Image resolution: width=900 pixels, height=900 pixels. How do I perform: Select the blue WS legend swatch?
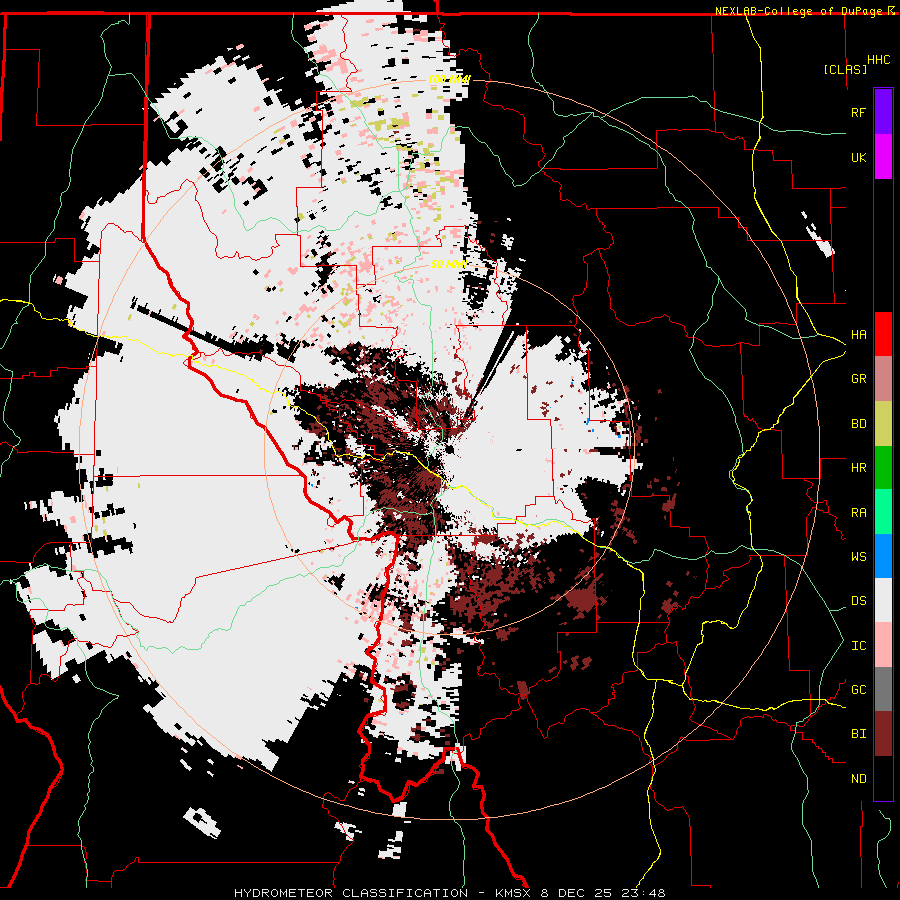click(883, 556)
